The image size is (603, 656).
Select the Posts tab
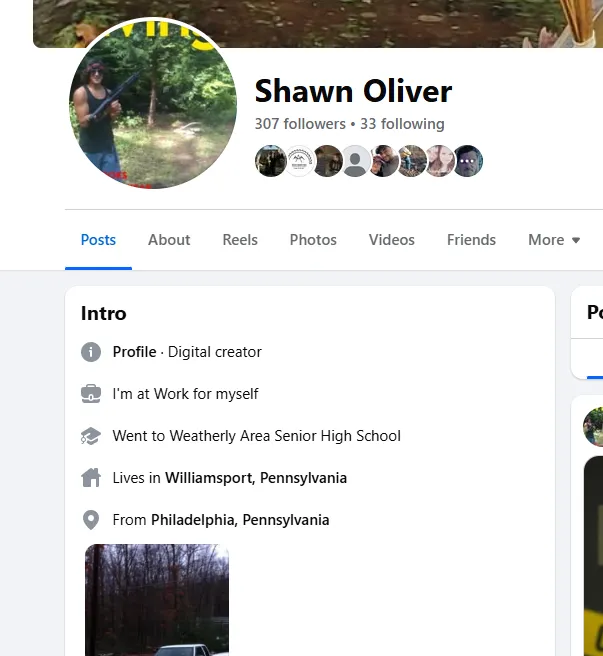pos(98,240)
